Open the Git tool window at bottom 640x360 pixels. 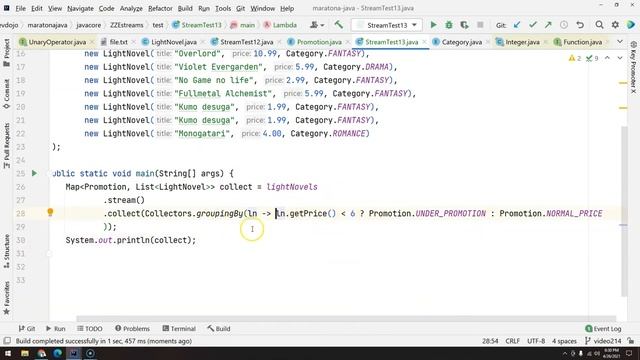pos(27,329)
